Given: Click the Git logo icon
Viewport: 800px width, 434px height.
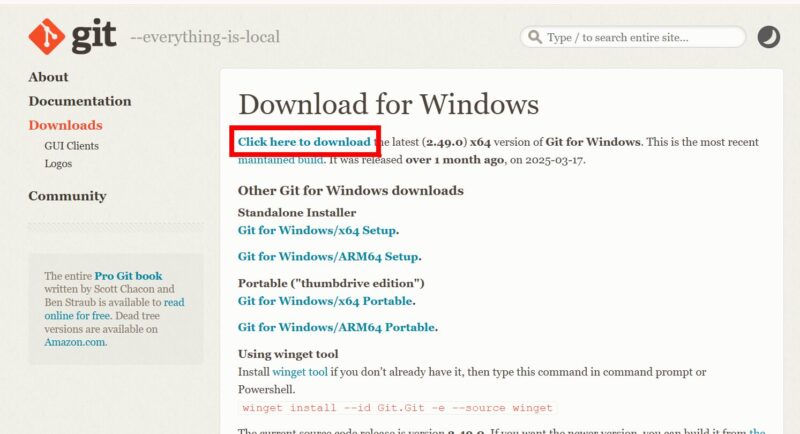Looking at the screenshot, I should pyautogui.click(x=46, y=36).
